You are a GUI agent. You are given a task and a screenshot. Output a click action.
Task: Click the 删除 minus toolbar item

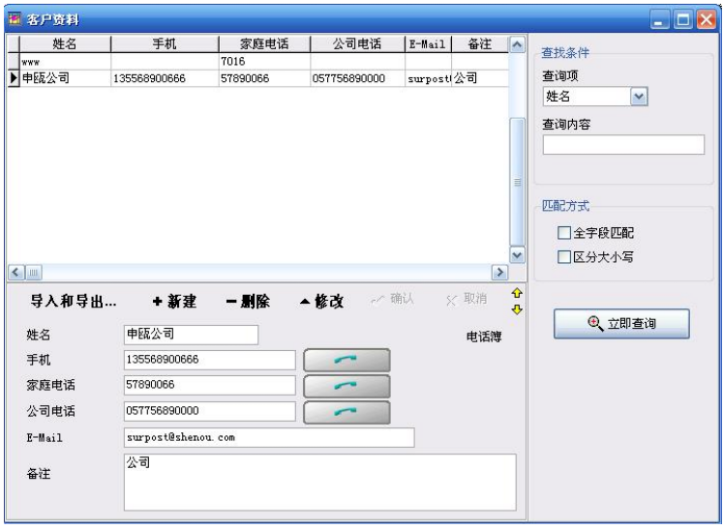coord(247,302)
